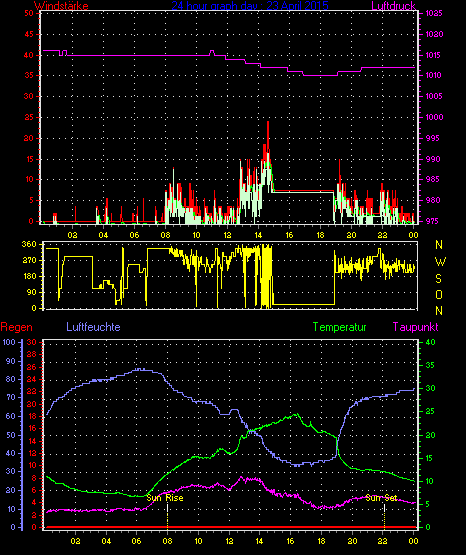The height and width of the screenshot is (555, 466).
Task: Click the red 24 on rain axis
Action: click(32, 379)
